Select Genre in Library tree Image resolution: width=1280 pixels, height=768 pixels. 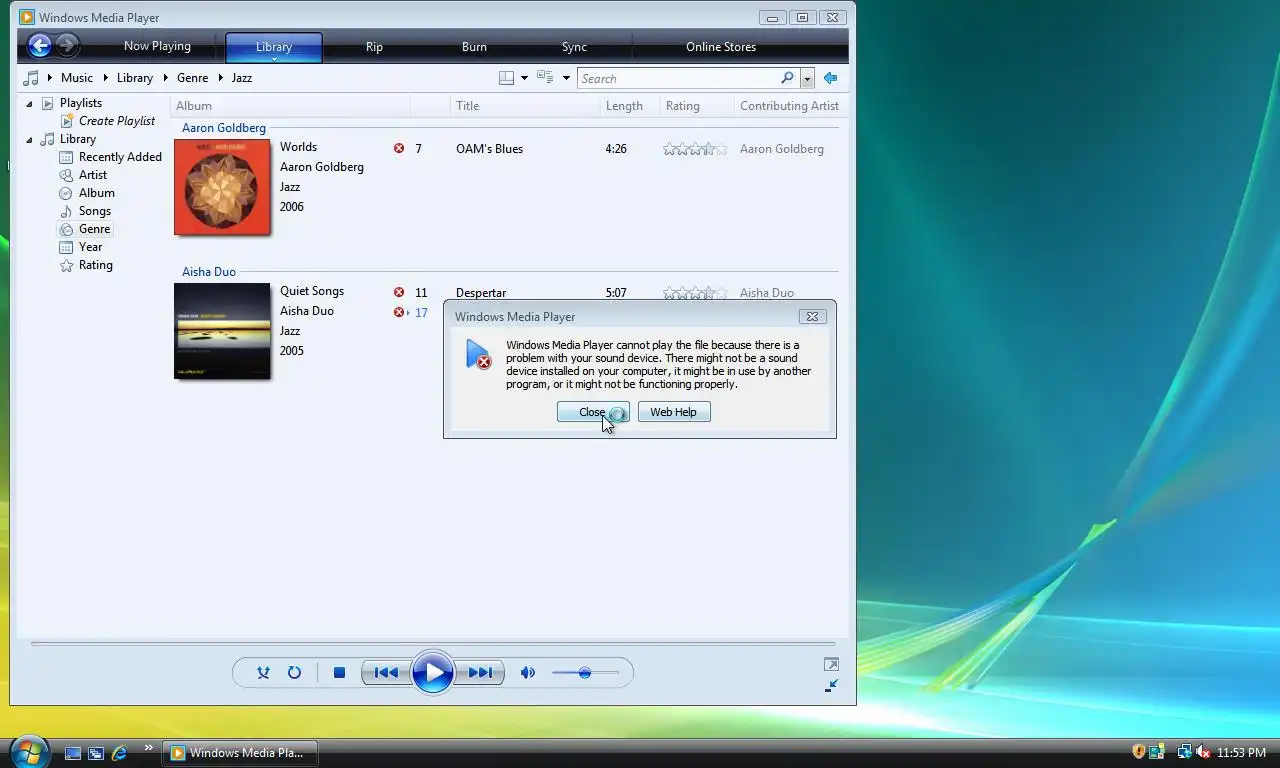tap(95, 229)
